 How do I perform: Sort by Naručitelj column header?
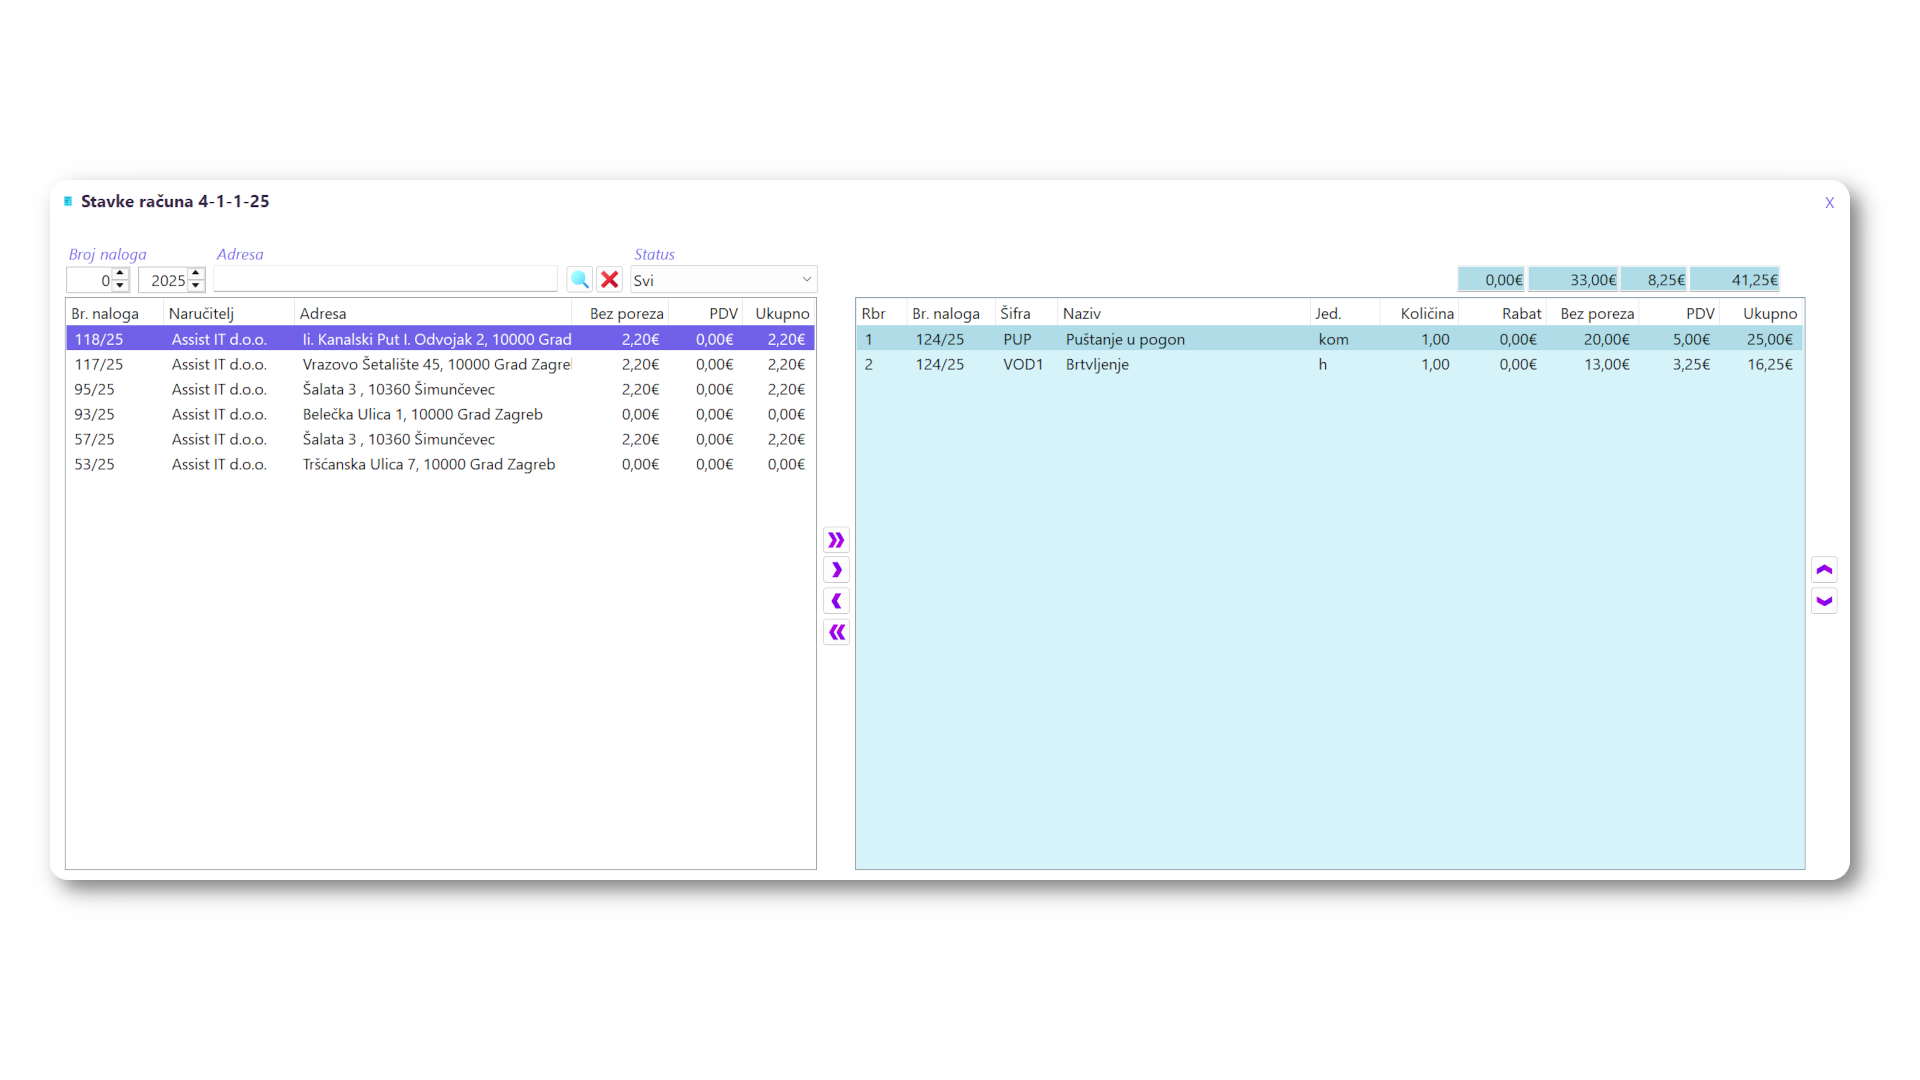click(x=202, y=313)
